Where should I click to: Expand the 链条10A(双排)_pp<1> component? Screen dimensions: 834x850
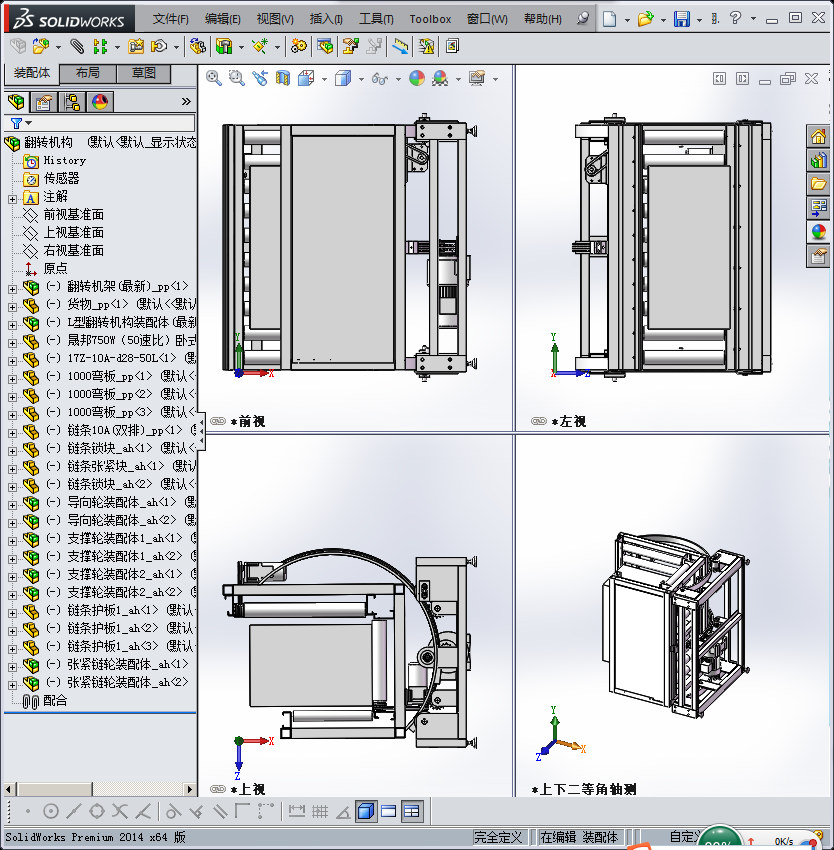pyautogui.click(x=12, y=433)
